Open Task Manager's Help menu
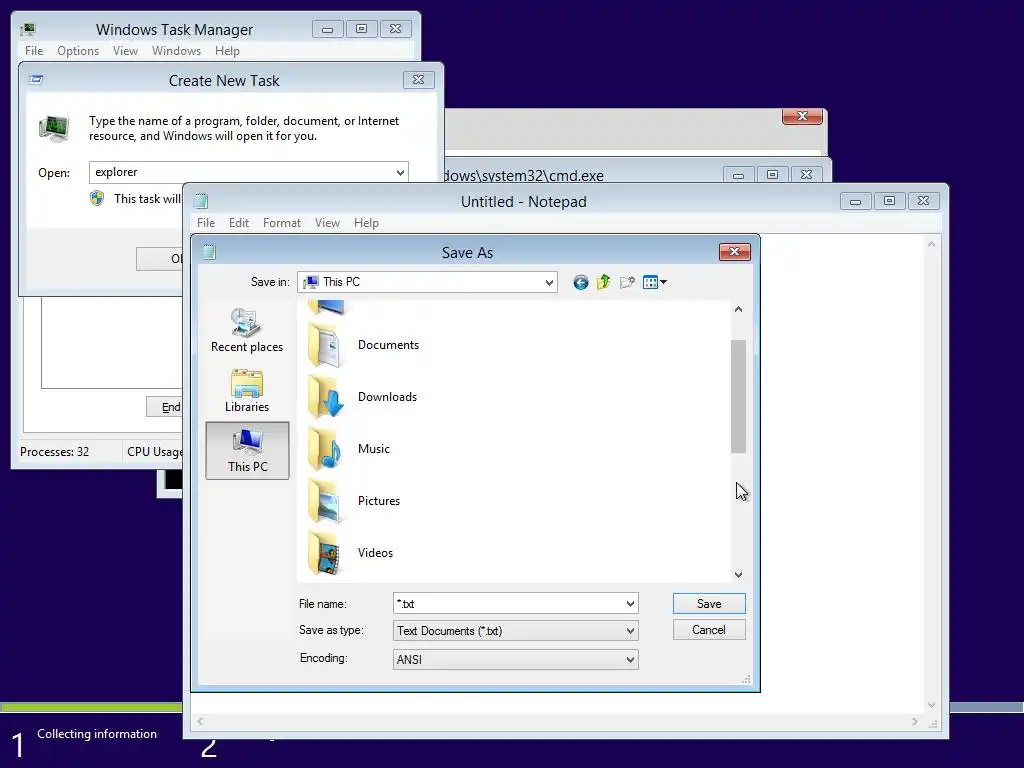This screenshot has width=1024, height=768. pyautogui.click(x=227, y=50)
